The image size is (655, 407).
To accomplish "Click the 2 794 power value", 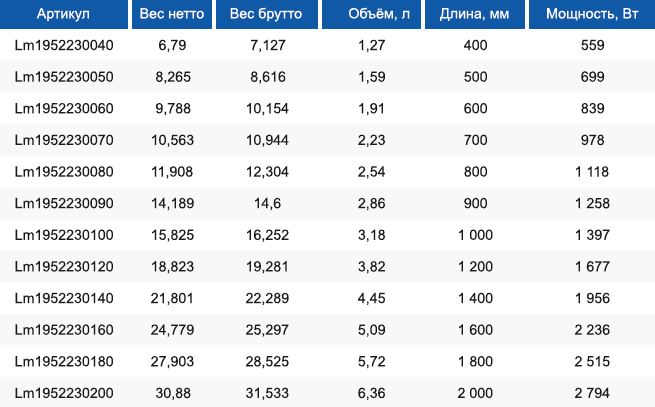I will pos(592,393).
